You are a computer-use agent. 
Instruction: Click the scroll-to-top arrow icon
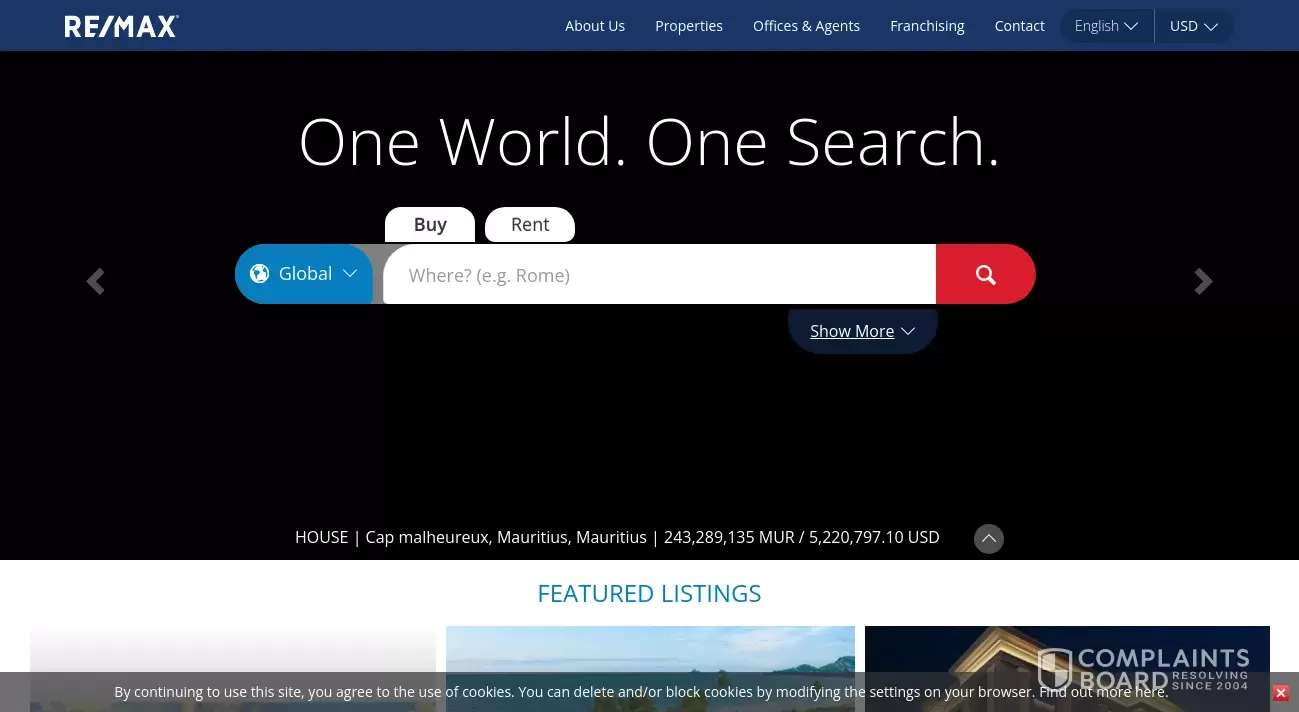point(988,538)
